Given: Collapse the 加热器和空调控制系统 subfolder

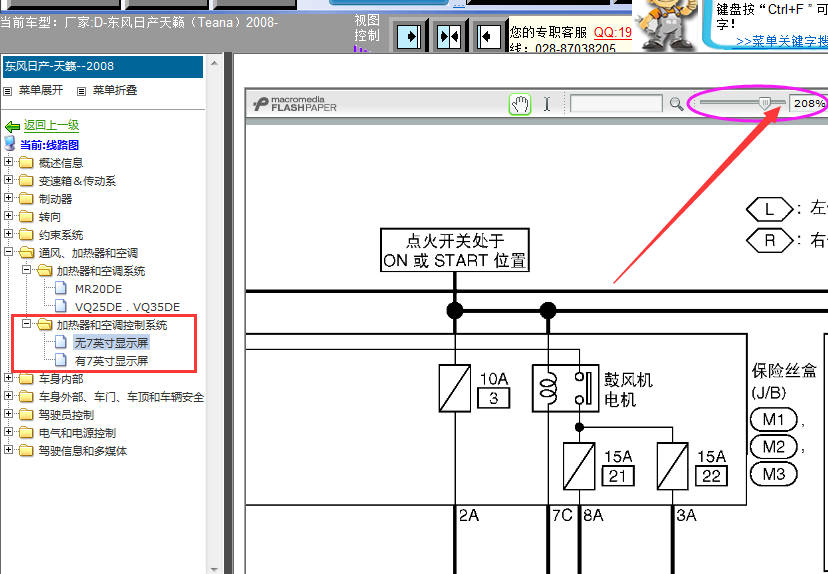Looking at the screenshot, I should [x=26, y=324].
